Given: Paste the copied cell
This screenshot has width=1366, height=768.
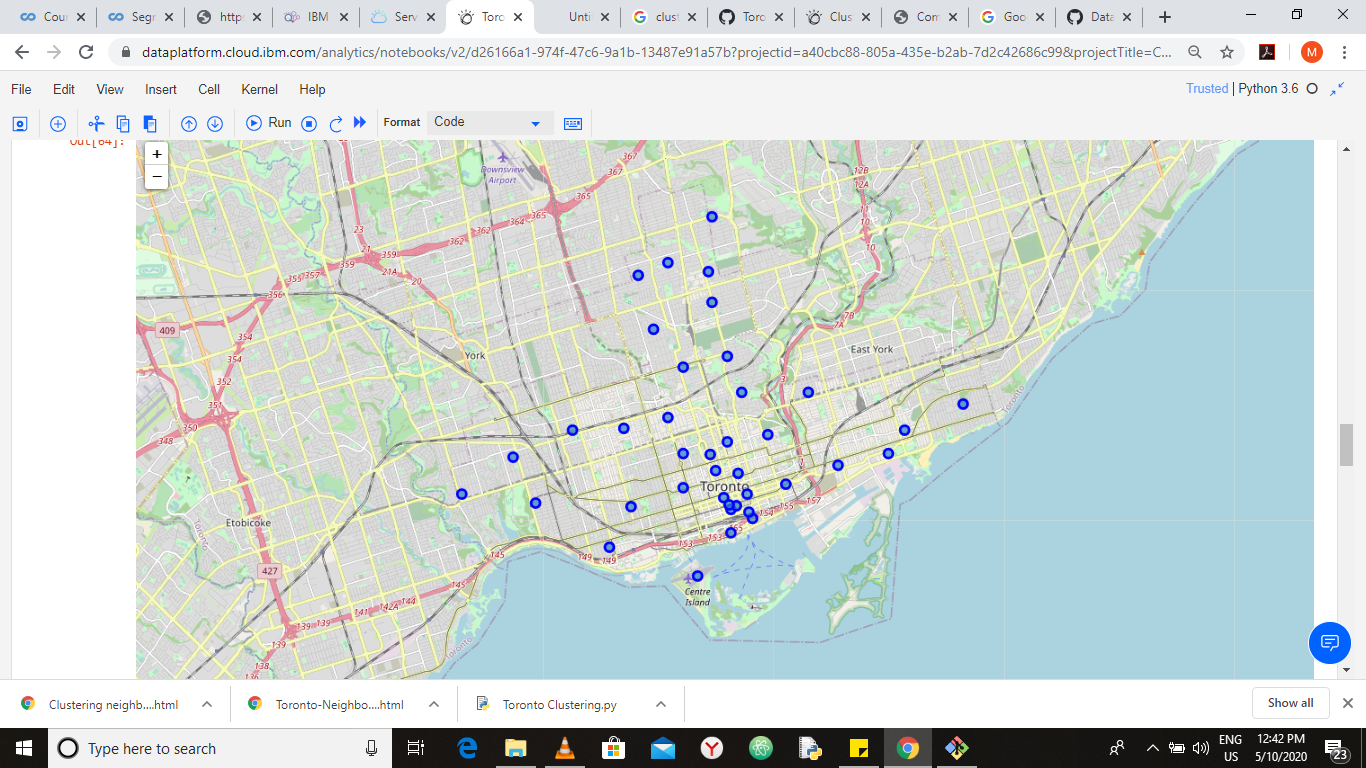Looking at the screenshot, I should pyautogui.click(x=149, y=122).
